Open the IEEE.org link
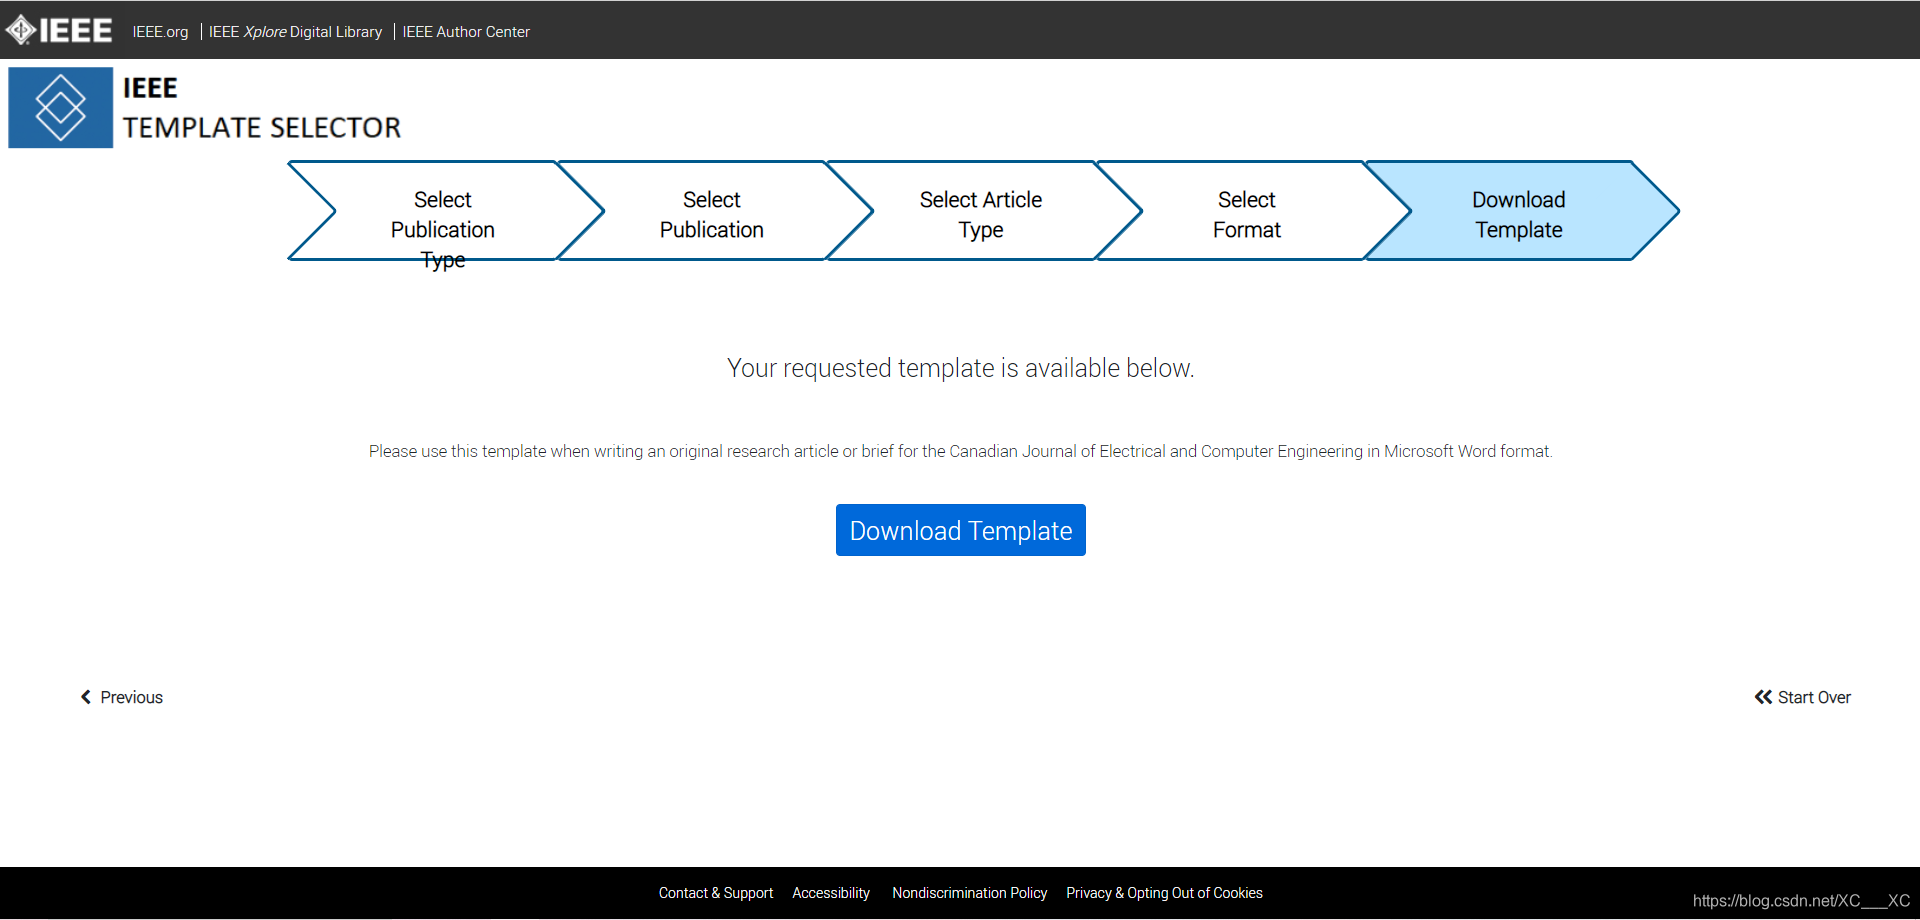 [160, 32]
